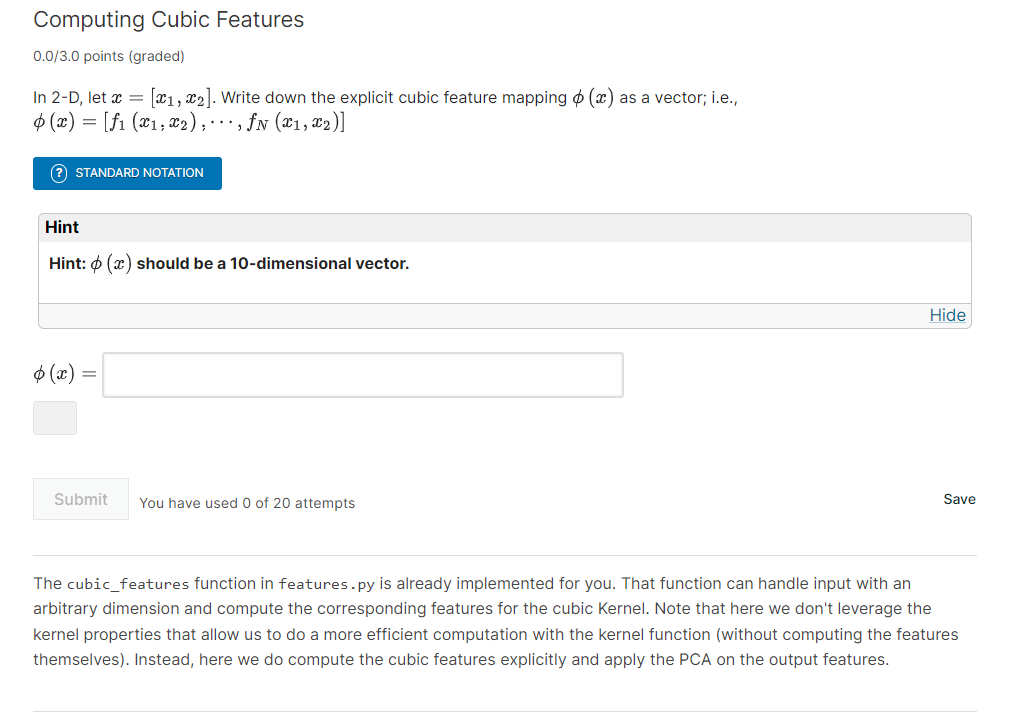The height and width of the screenshot is (718, 1011).
Task: Click the attempts used counter text
Action: point(247,503)
